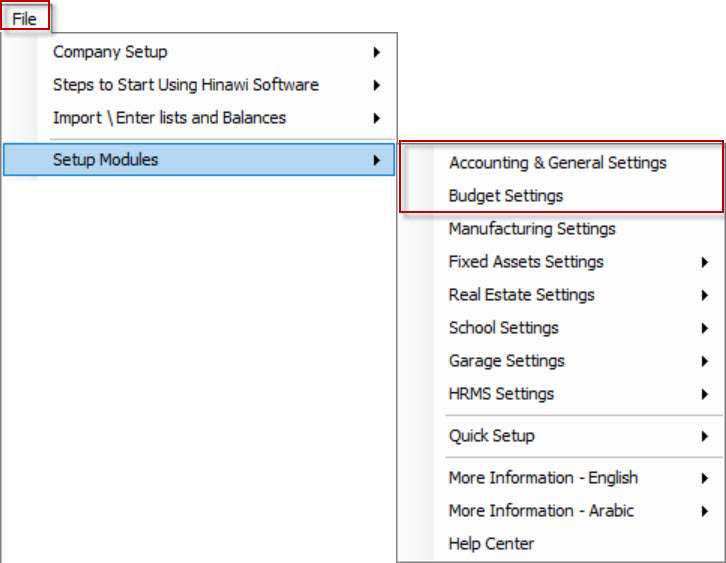Select Garage Settings item
The image size is (726, 563).
(561, 361)
